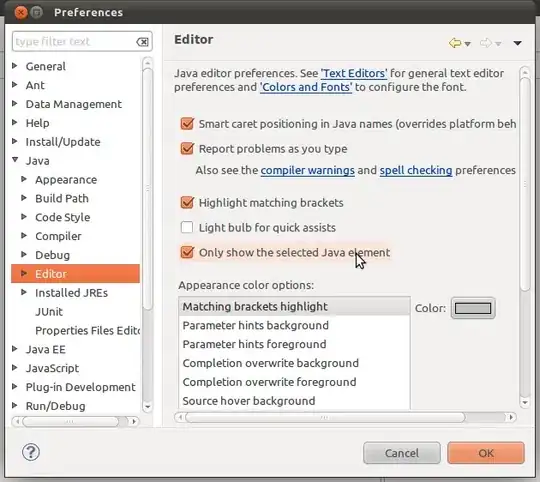This screenshot has width=540, height=482.
Task: Open the 'Colors and Fonts' link
Action: pos(306,87)
